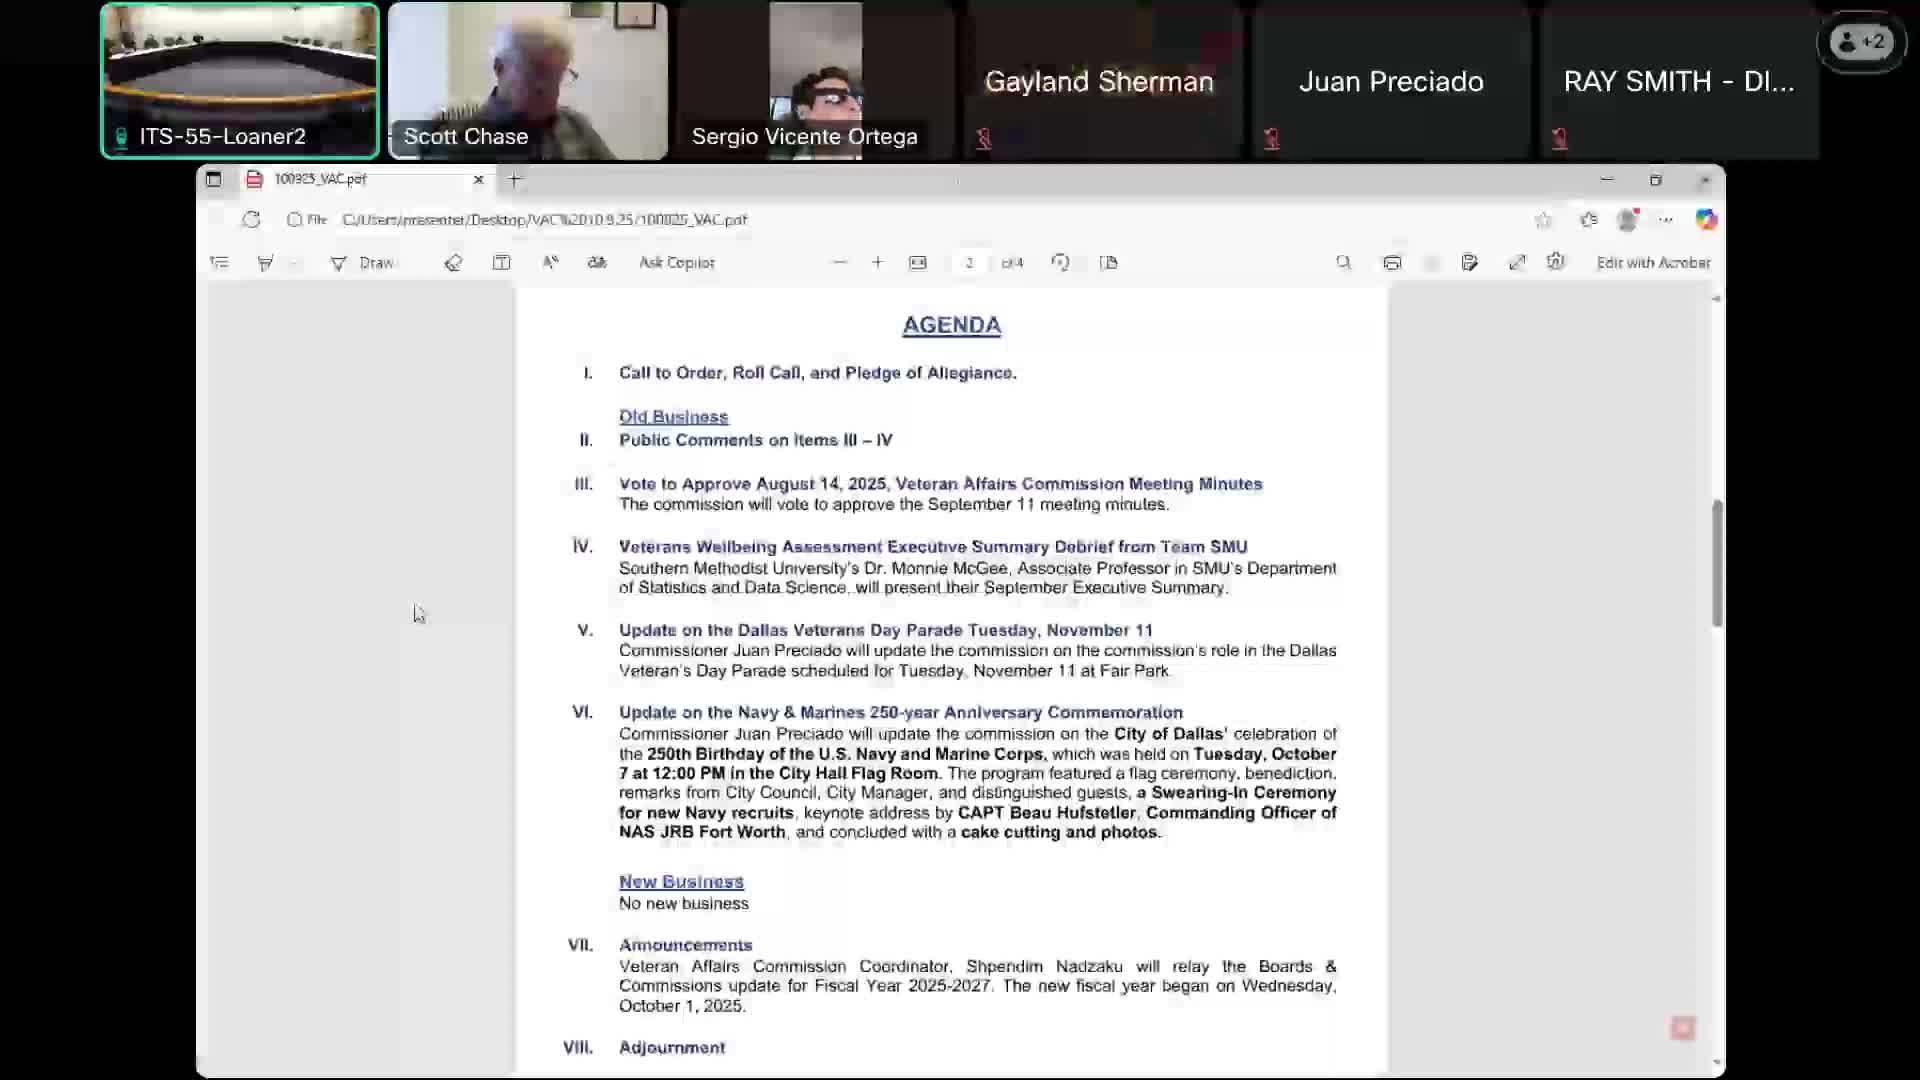Viewport: 1920px width, 1080px height.
Task: Click Ask Copilot button
Action: pyautogui.click(x=676, y=263)
